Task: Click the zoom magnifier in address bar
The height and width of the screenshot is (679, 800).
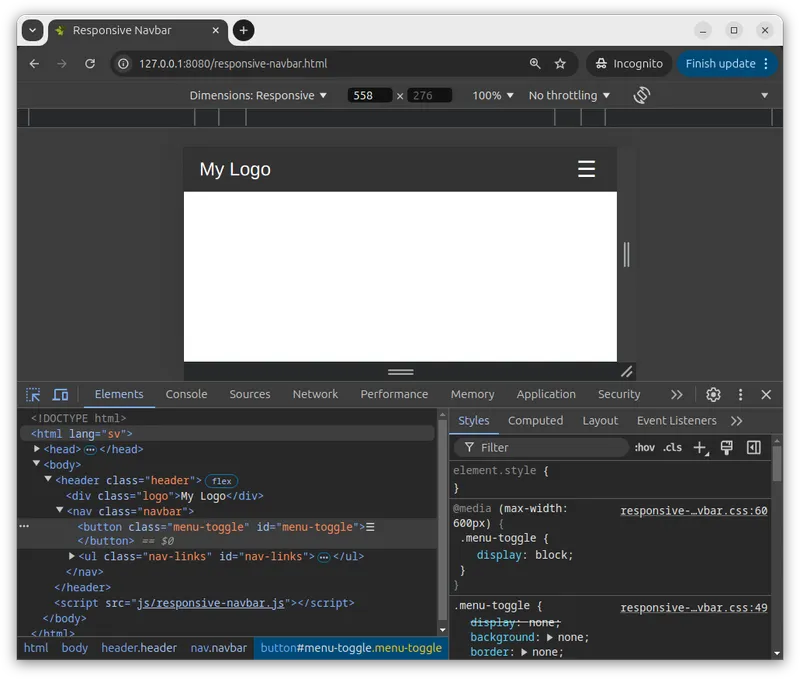Action: click(x=535, y=64)
